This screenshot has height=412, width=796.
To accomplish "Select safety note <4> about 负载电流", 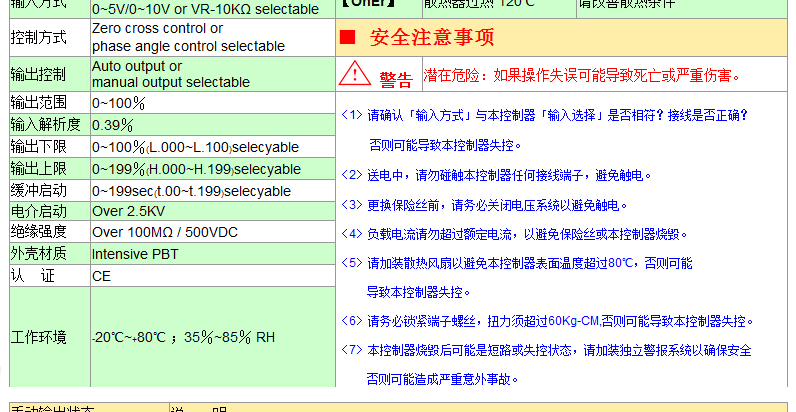I will tap(515, 233).
